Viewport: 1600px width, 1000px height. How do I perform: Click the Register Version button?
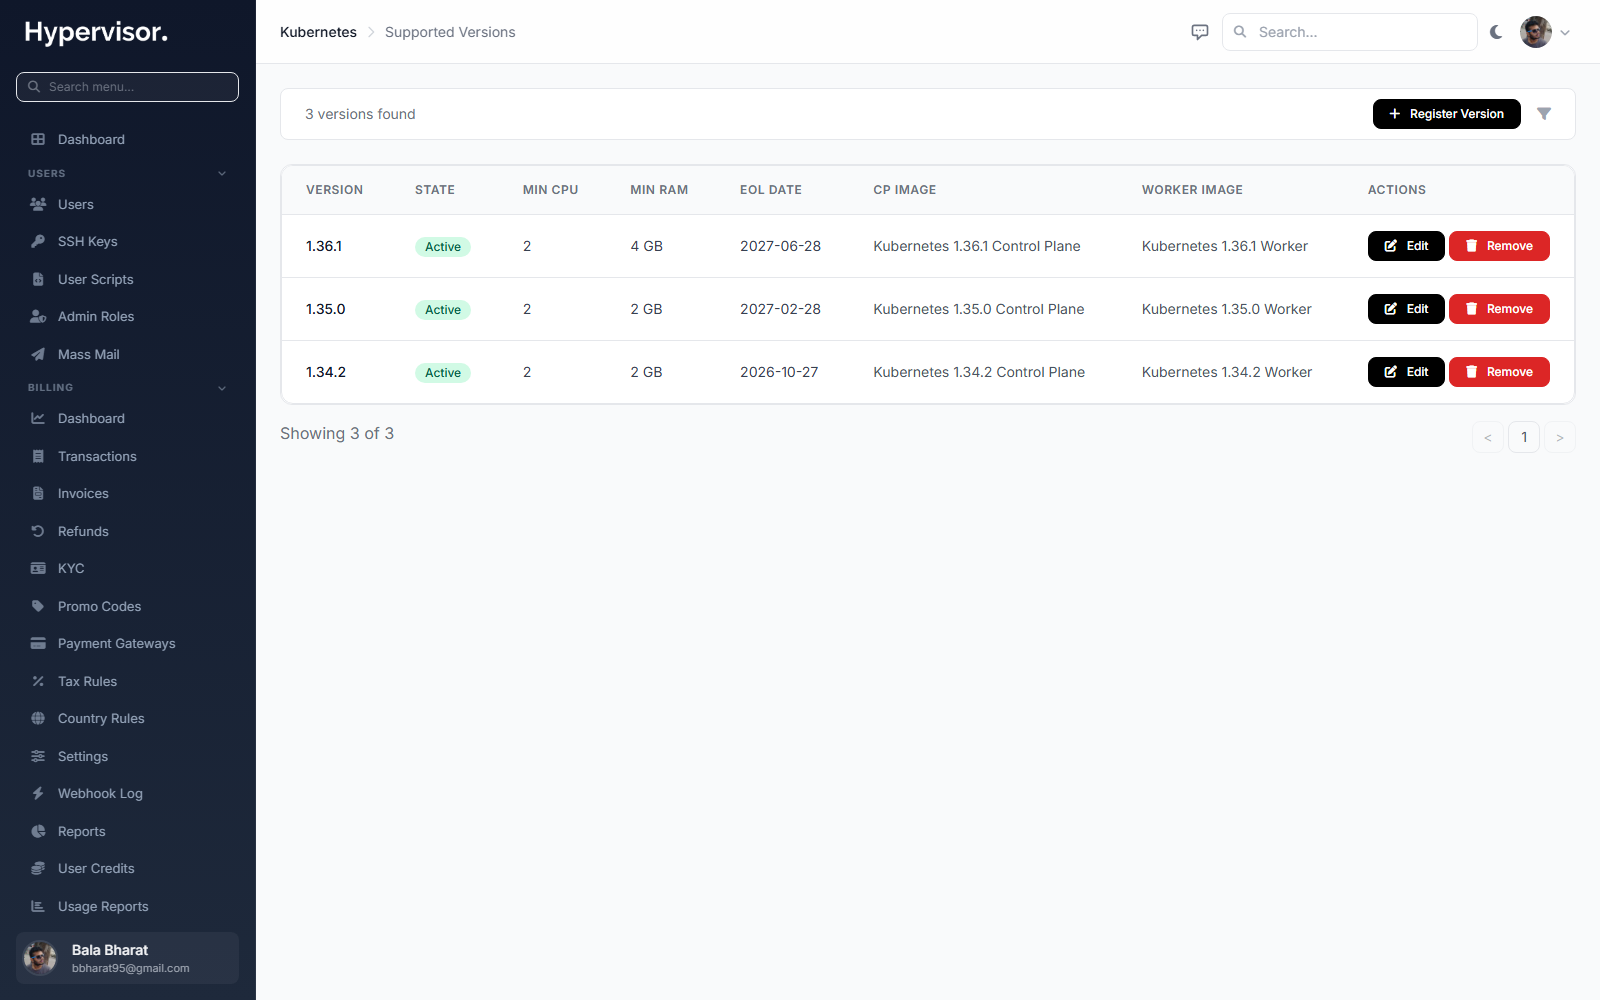pyautogui.click(x=1447, y=114)
